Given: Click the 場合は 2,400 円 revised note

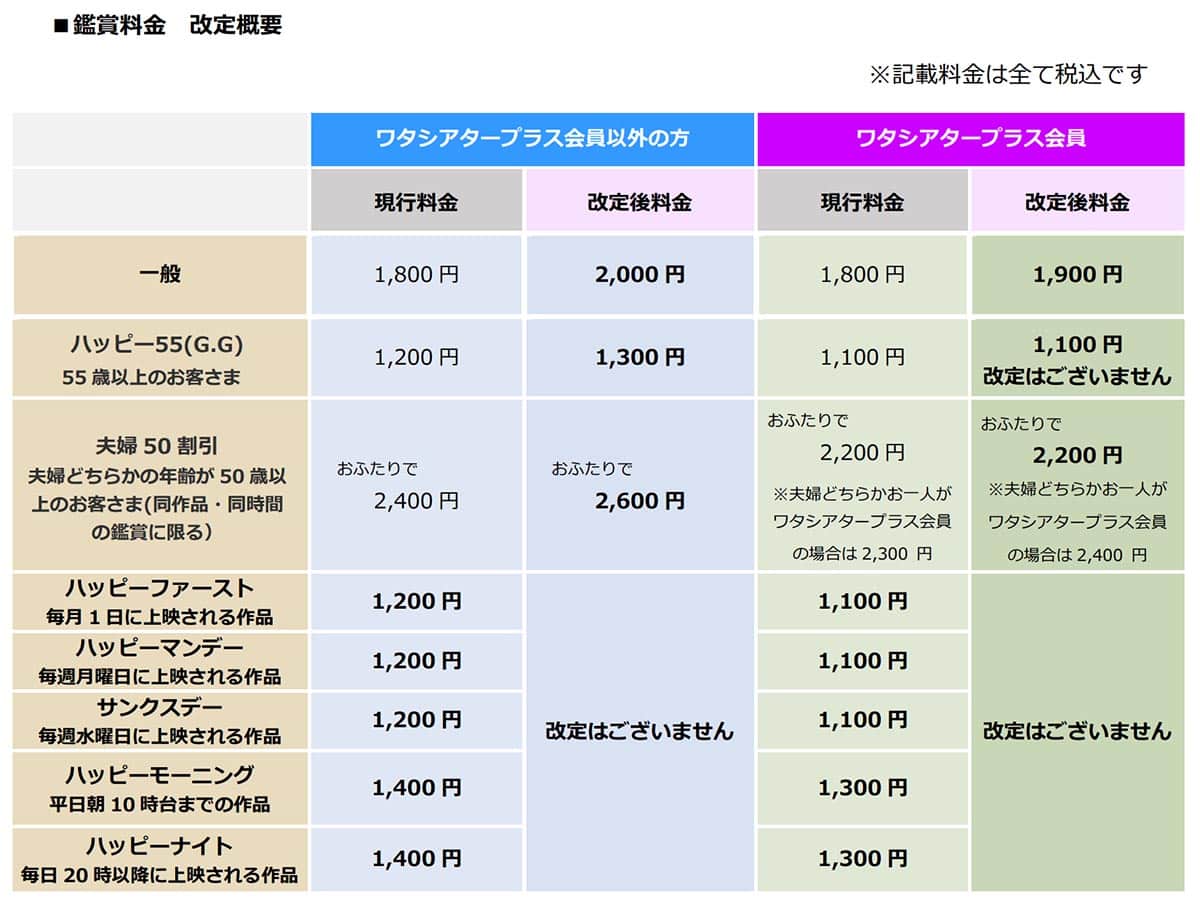Looking at the screenshot, I should click(x=1077, y=554).
